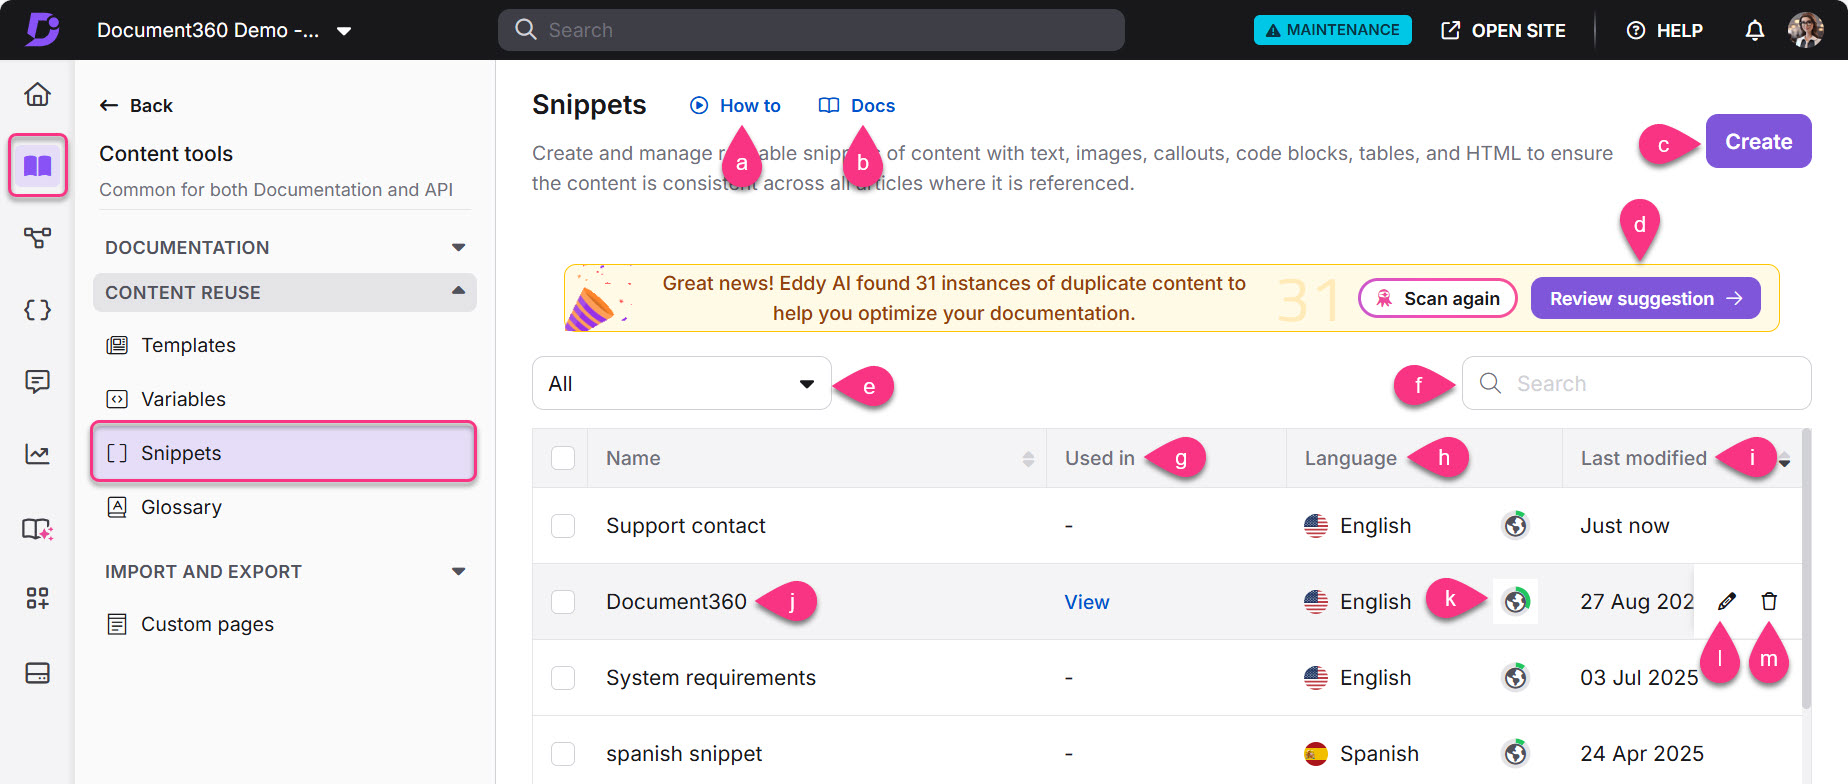
Task: Tick the Support contact row checkbox
Action: 563,526
